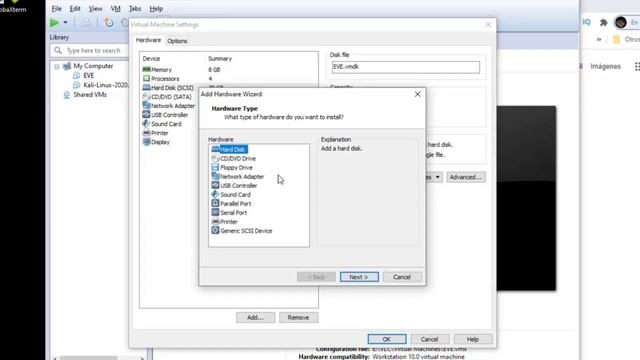The width and height of the screenshot is (640, 360).
Task: Open the Help menu
Action: (156, 9)
